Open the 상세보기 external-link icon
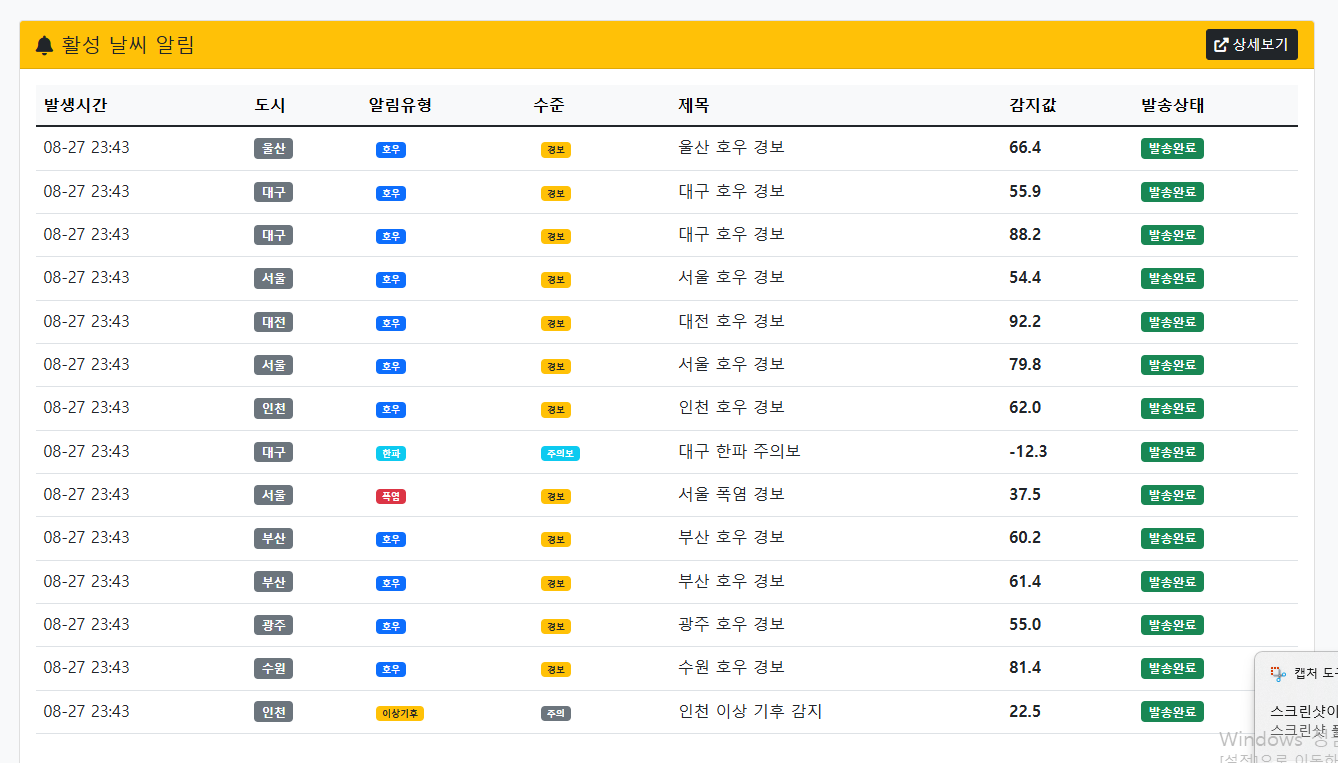 1221,45
